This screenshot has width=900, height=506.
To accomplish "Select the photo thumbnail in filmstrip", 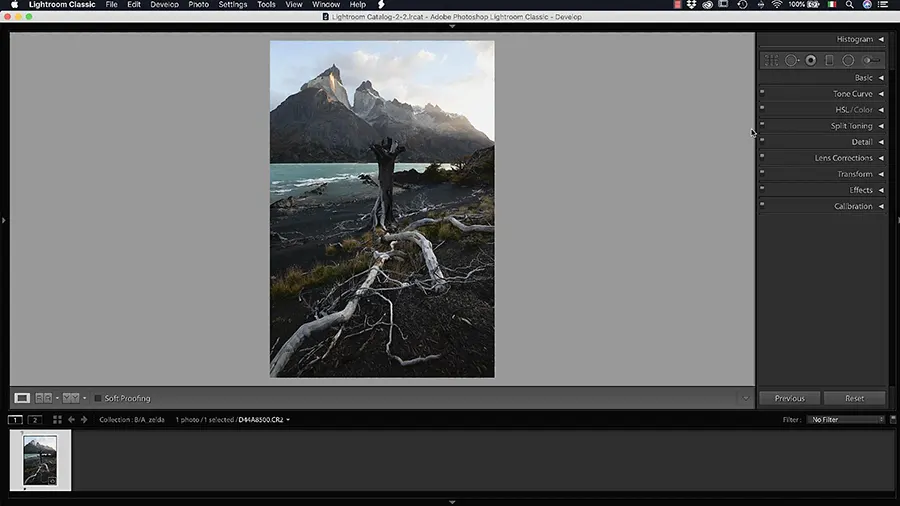I will [40, 460].
